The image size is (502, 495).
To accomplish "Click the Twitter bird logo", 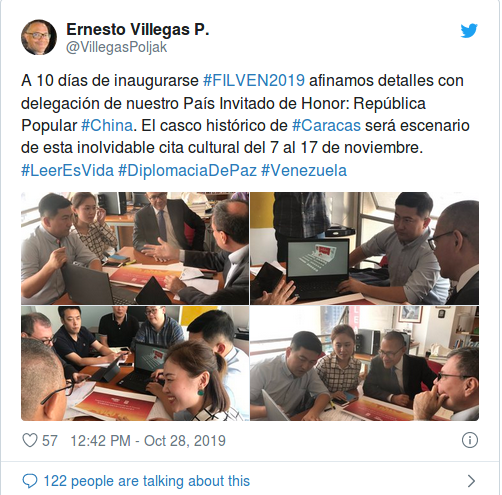I will [469, 31].
